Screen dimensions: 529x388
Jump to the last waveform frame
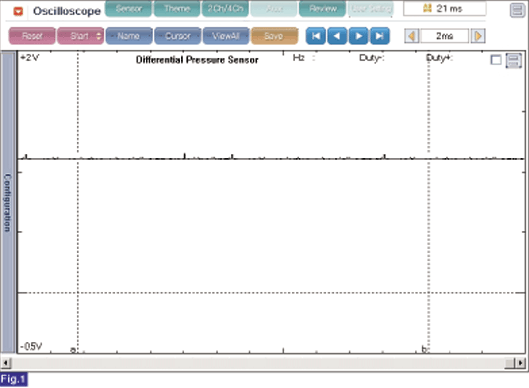(380, 36)
